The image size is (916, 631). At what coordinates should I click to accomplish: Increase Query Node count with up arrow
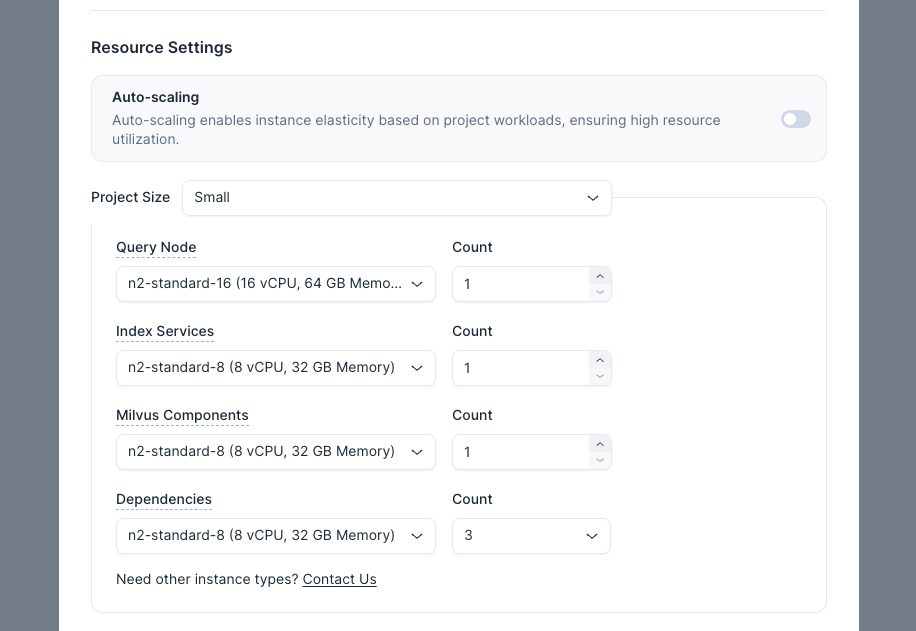[x=600, y=276]
